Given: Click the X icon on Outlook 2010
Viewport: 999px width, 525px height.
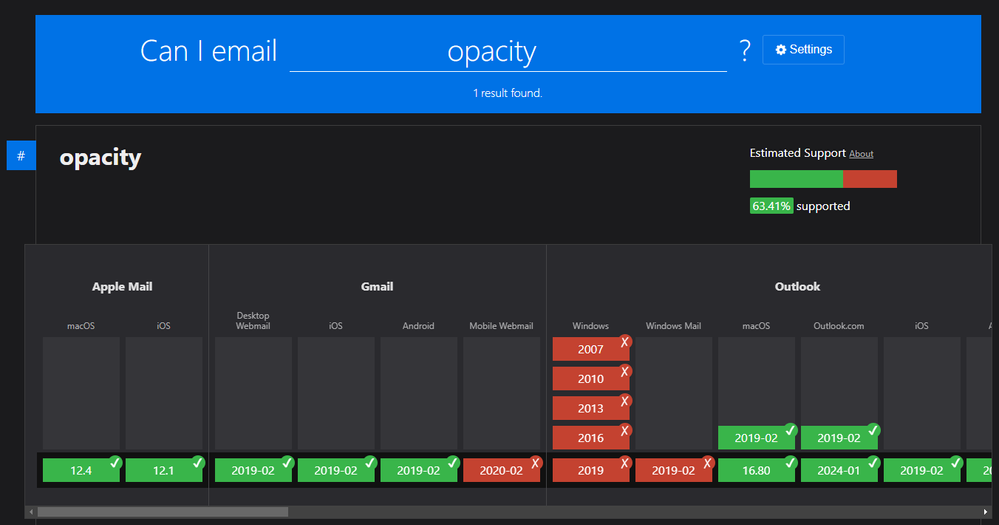Looking at the screenshot, I should click(x=625, y=371).
